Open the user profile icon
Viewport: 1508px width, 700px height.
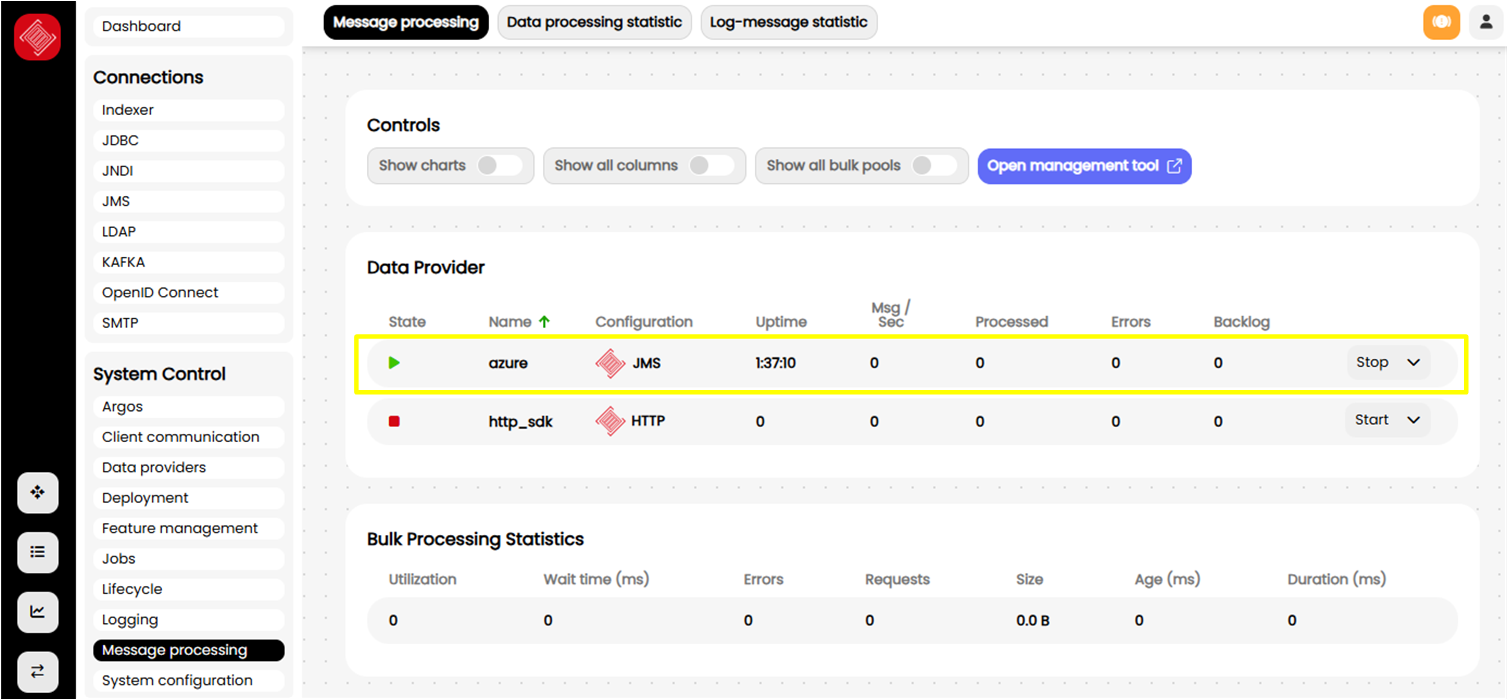[x=1487, y=22]
